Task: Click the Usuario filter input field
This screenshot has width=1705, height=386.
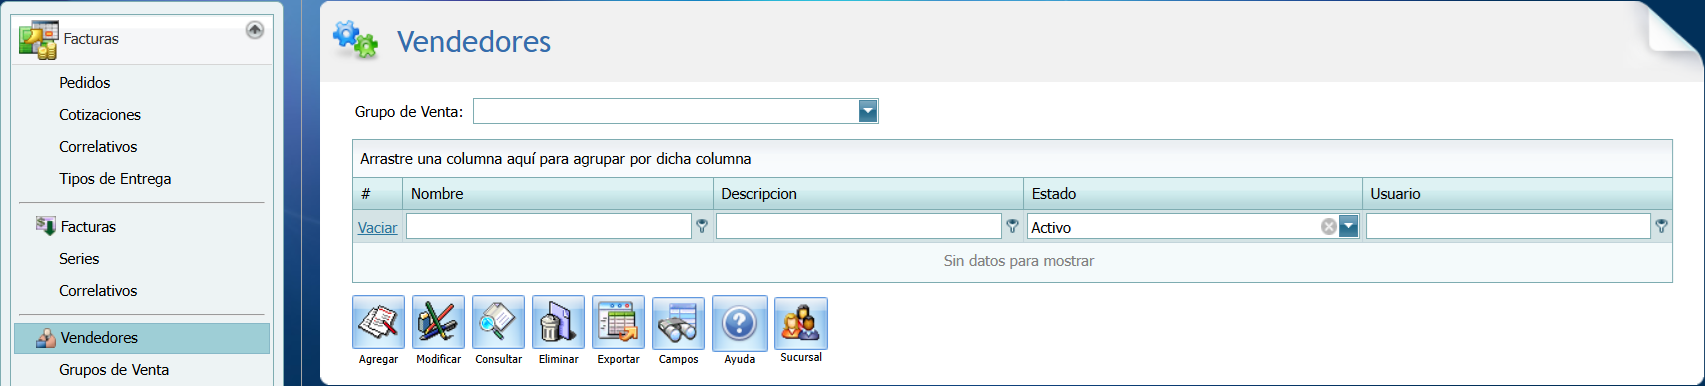Action: [1508, 227]
